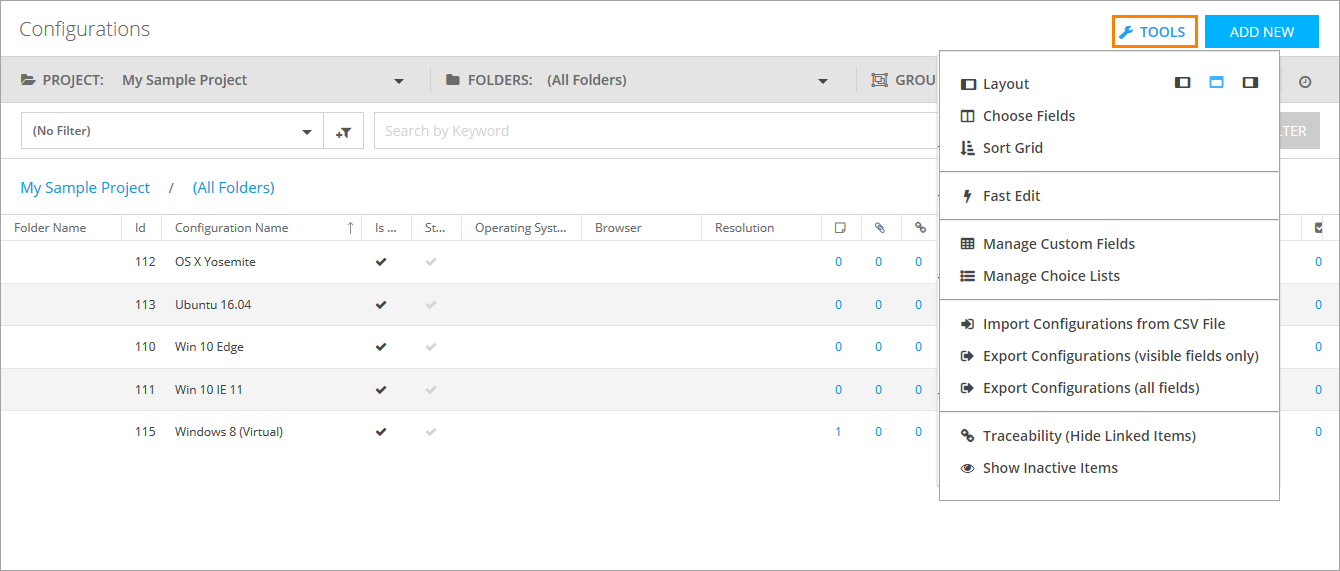Image resolution: width=1340 pixels, height=571 pixels.
Task: Select the right-panel layout icon
Action: (1250, 83)
